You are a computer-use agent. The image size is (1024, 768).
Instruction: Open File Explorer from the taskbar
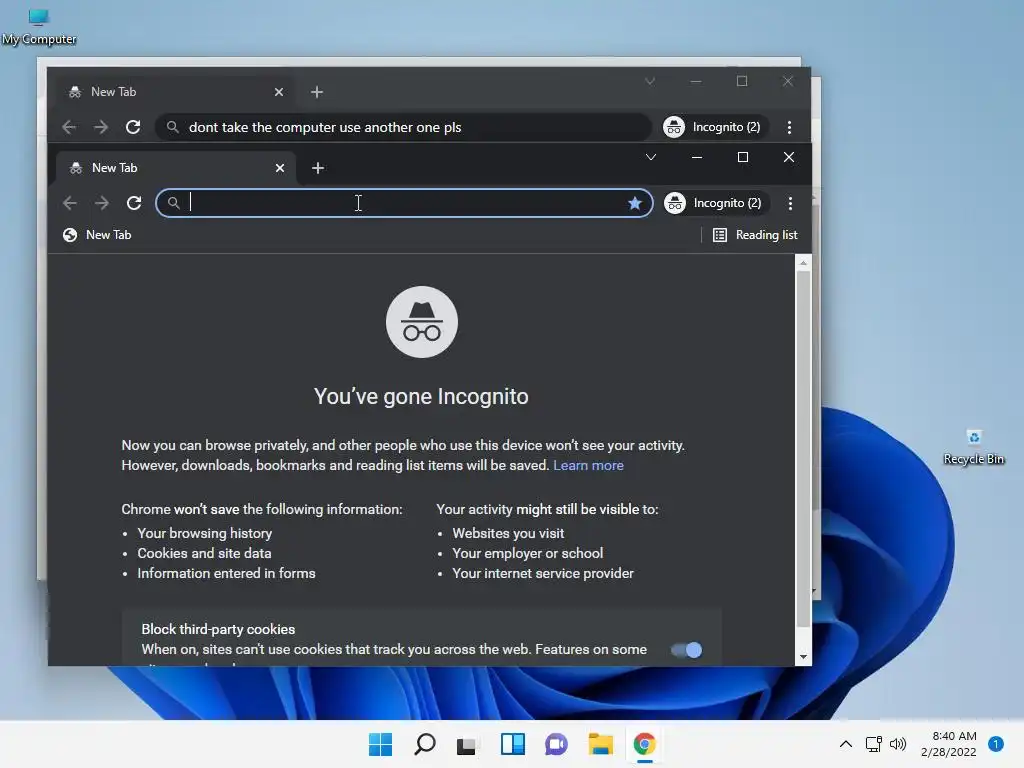click(600, 744)
